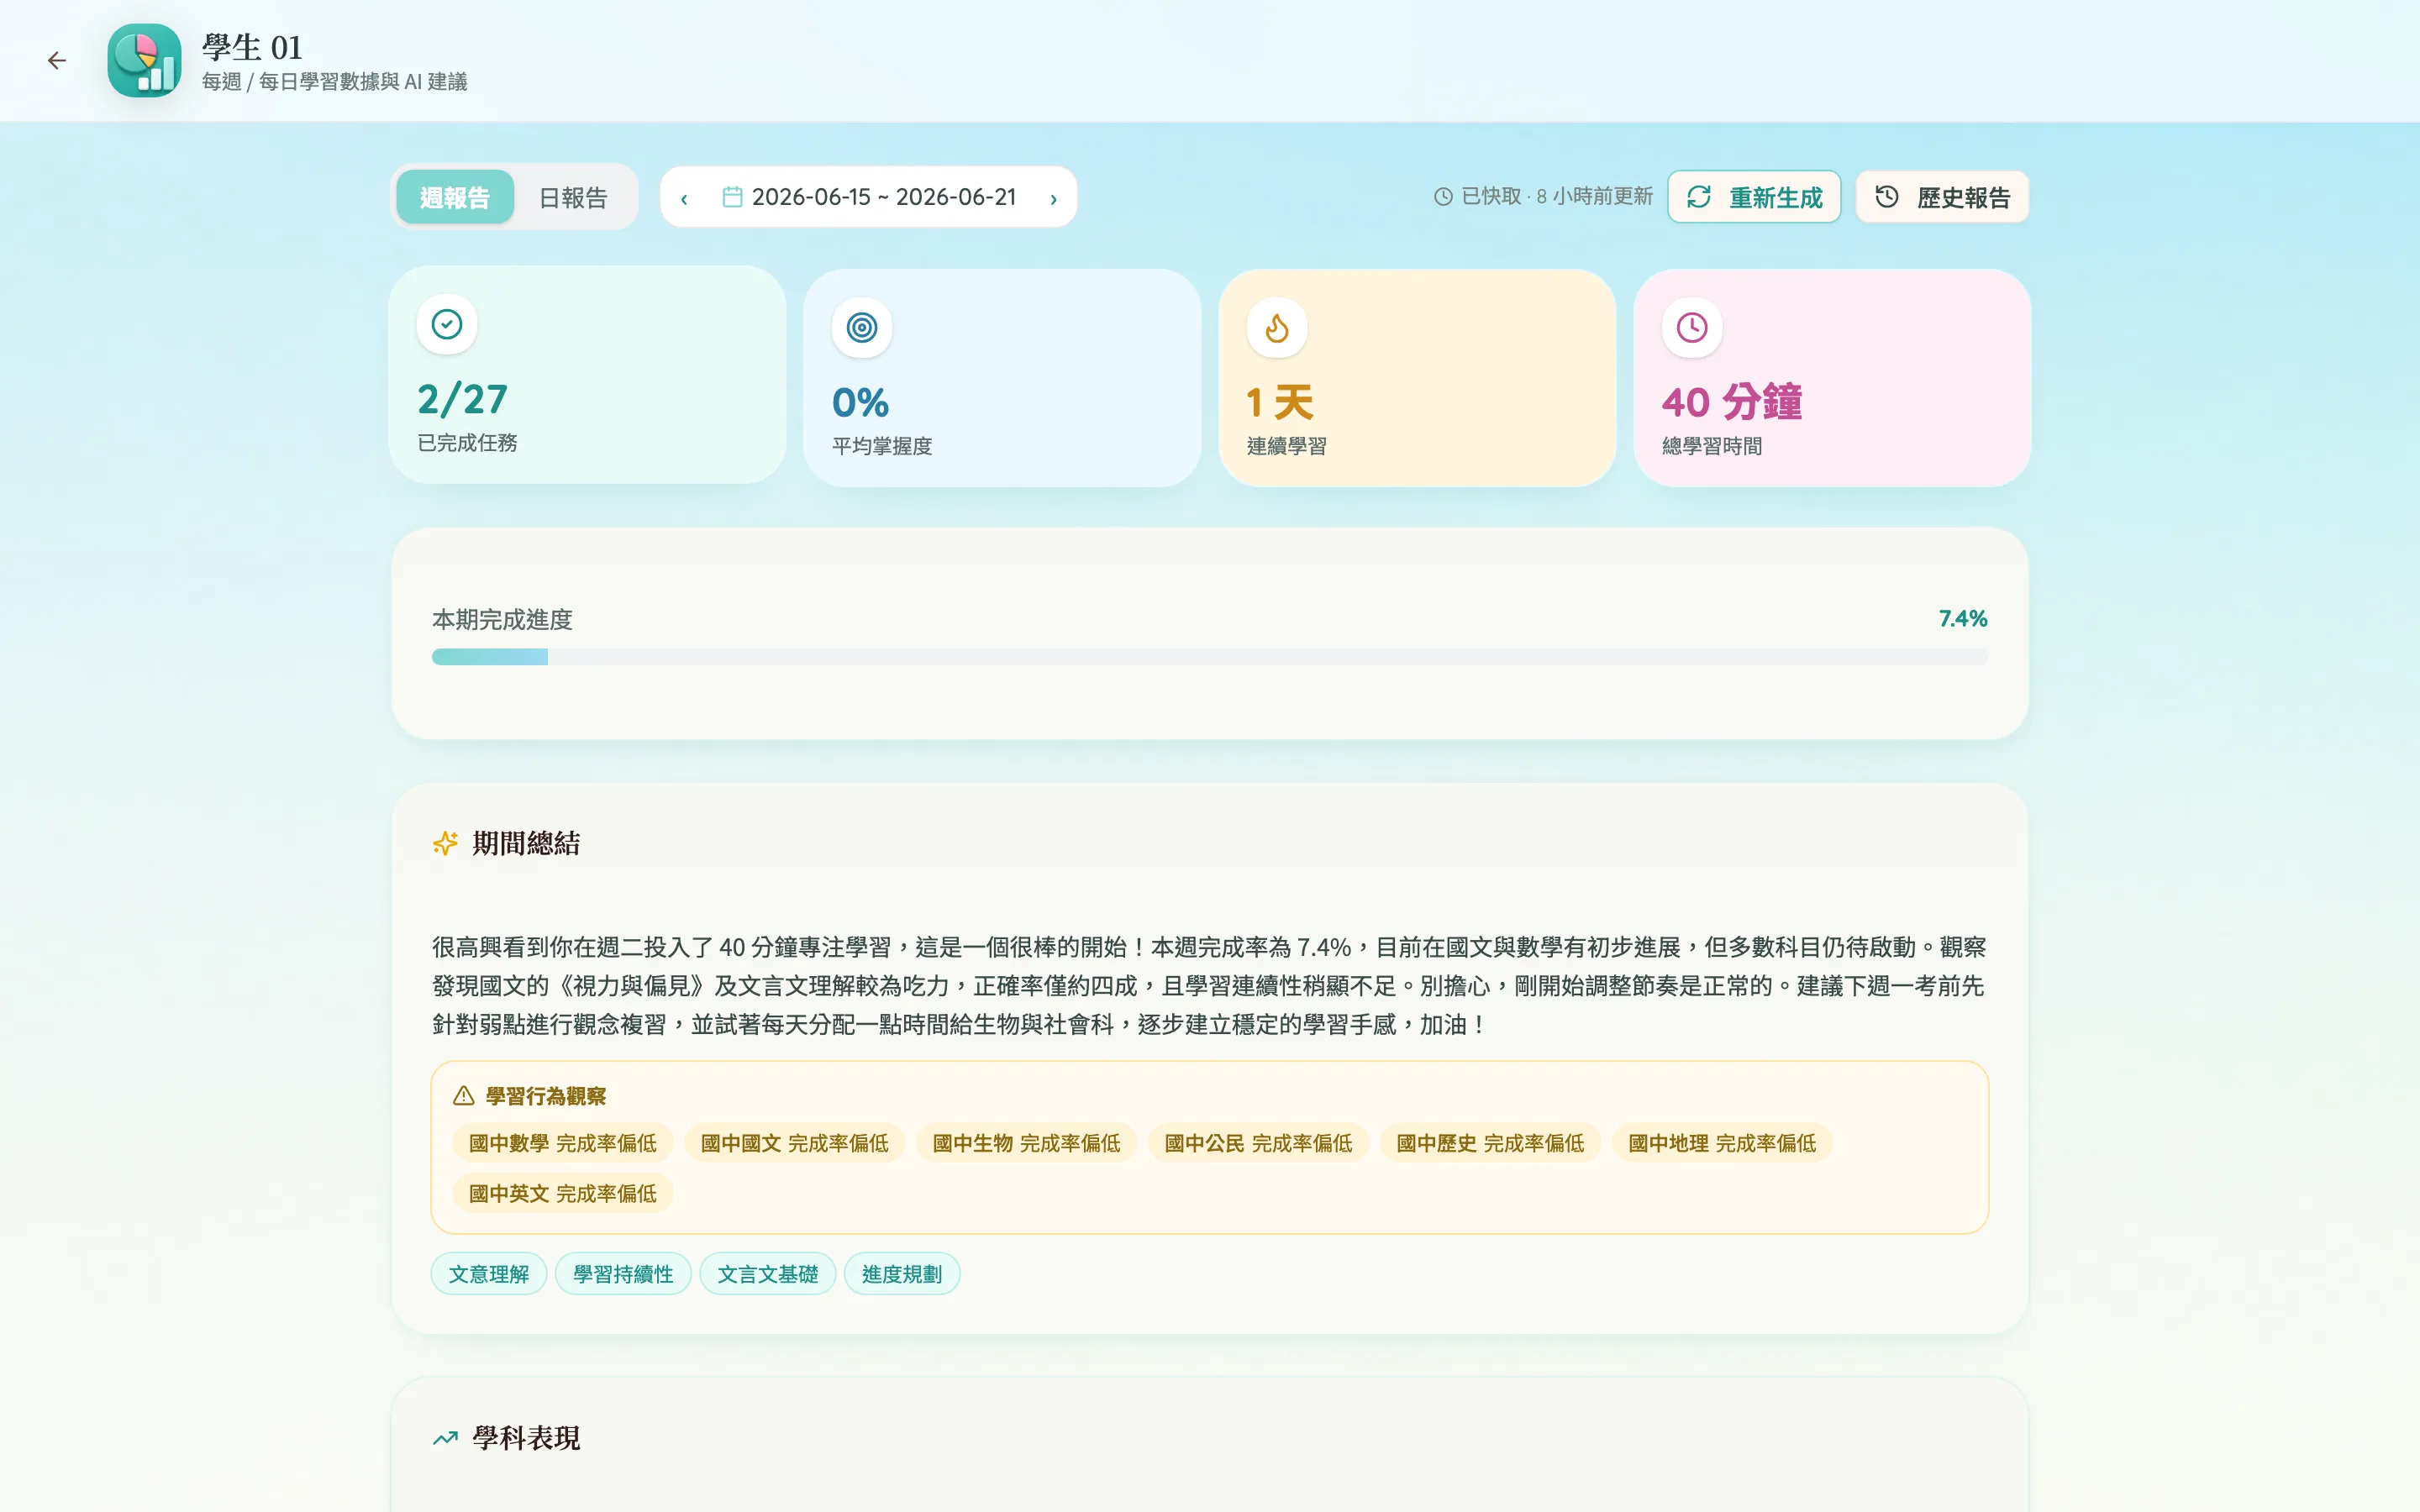Select the 進度規劃 tag
The image size is (2420, 1512).
click(x=902, y=1274)
